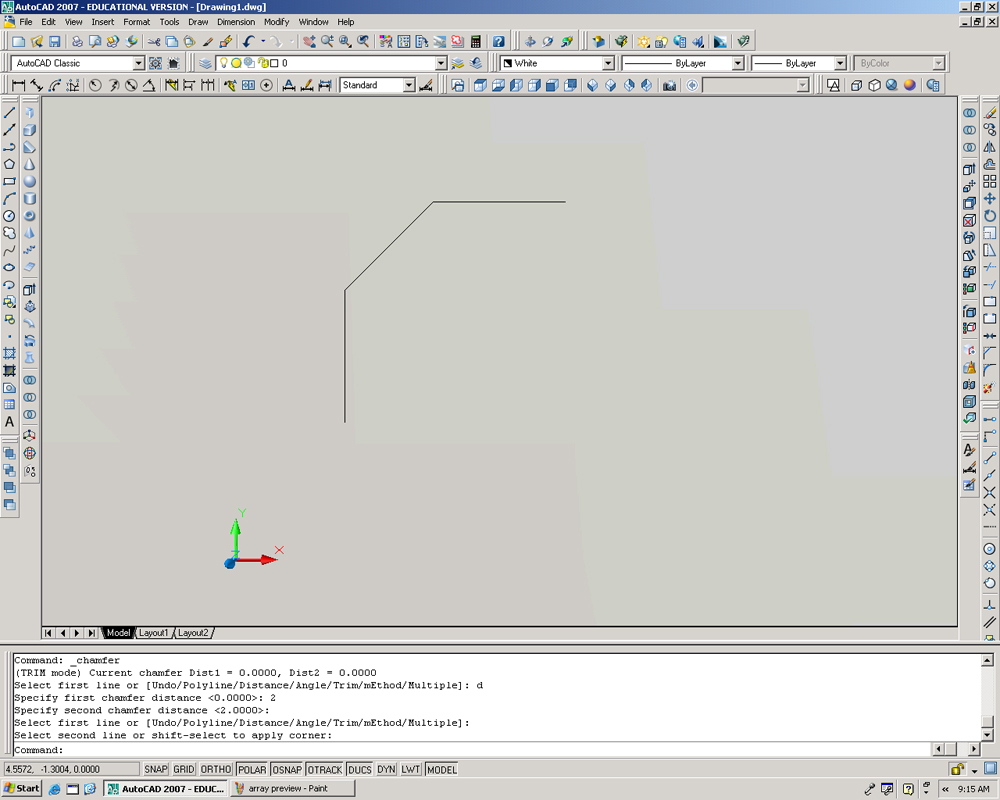Click inside the command line input
The width and height of the screenshot is (1000, 800).
pyautogui.click(x=400, y=749)
